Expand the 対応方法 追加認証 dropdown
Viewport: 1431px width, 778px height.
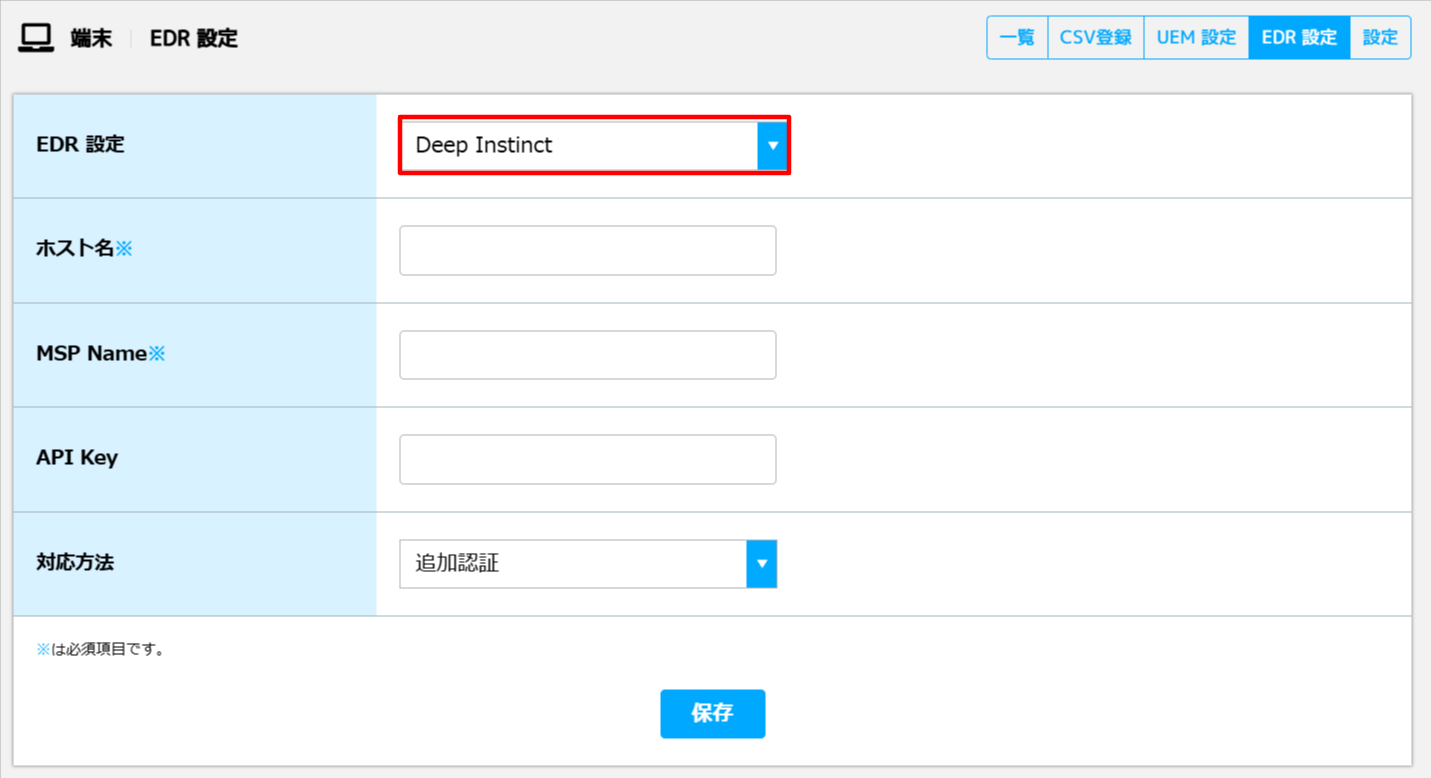(588, 564)
